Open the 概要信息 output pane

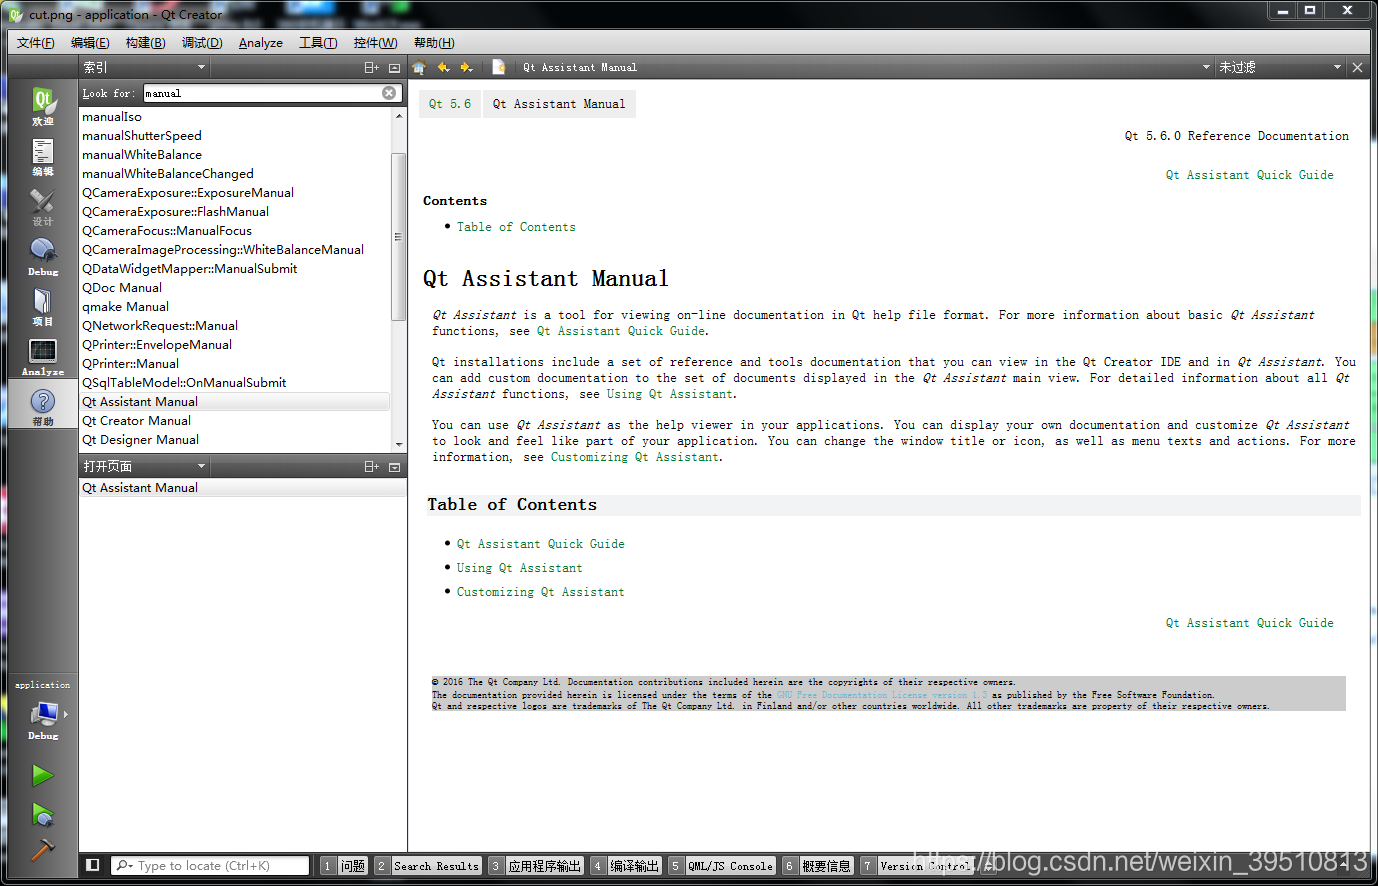[818, 866]
